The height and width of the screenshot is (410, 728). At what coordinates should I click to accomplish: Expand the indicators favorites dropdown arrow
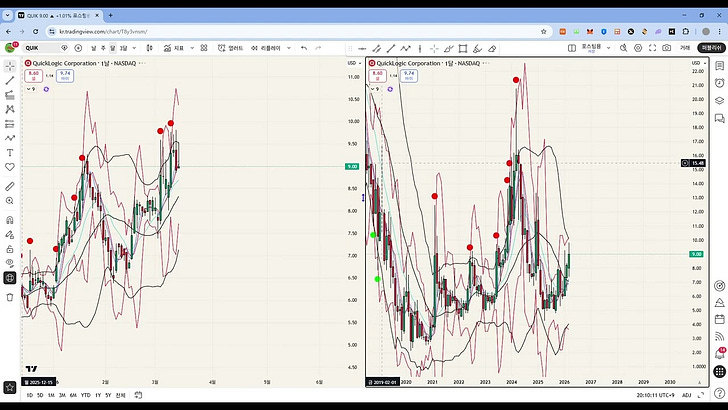coord(192,48)
